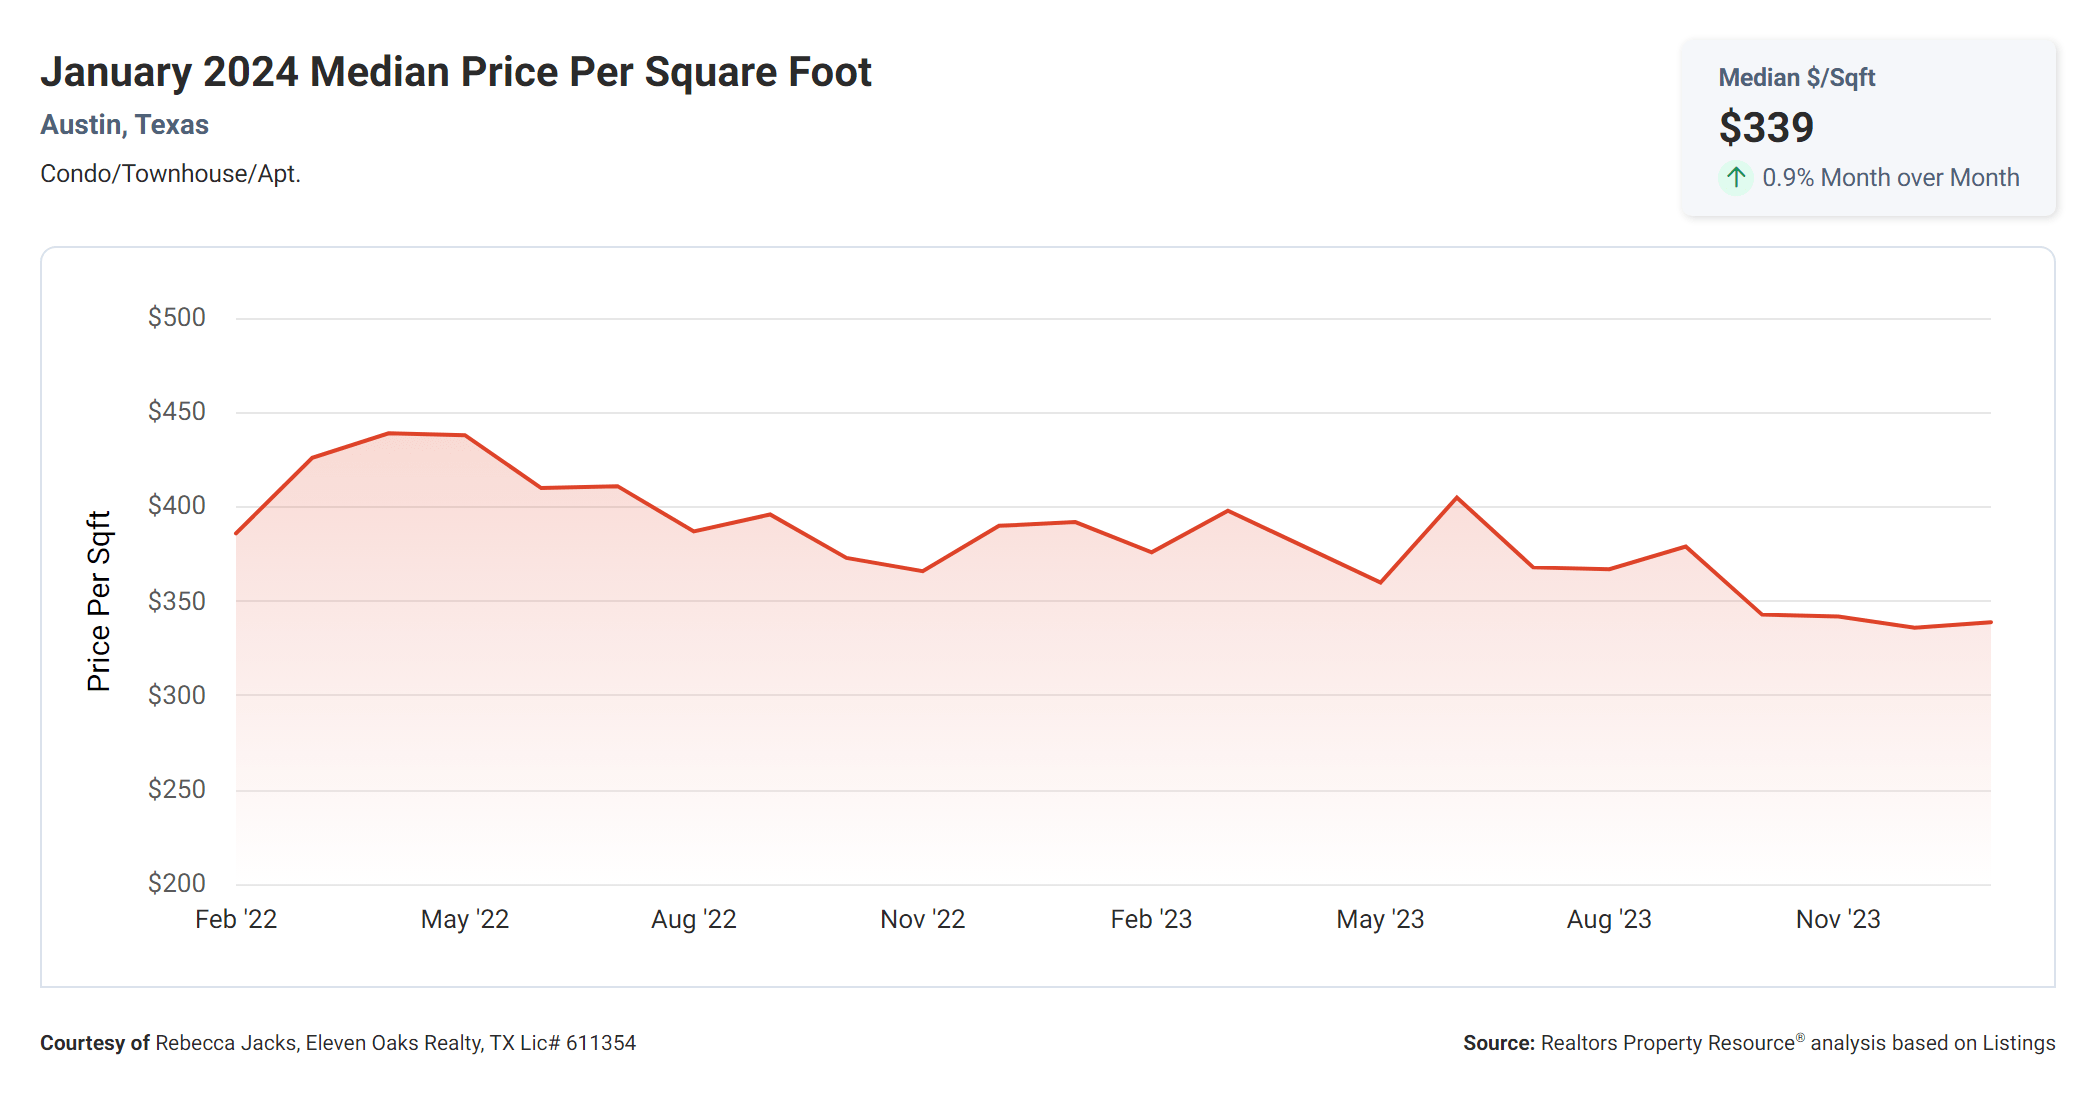This screenshot has height=1100, width=2096.
Task: Click the Median $/Sqft card heading
Action: click(1796, 78)
